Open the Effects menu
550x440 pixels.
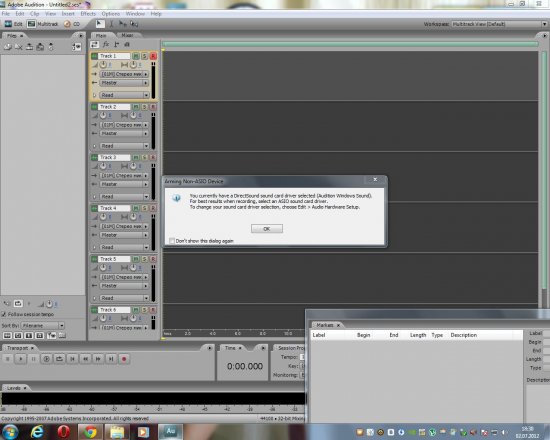click(x=88, y=14)
